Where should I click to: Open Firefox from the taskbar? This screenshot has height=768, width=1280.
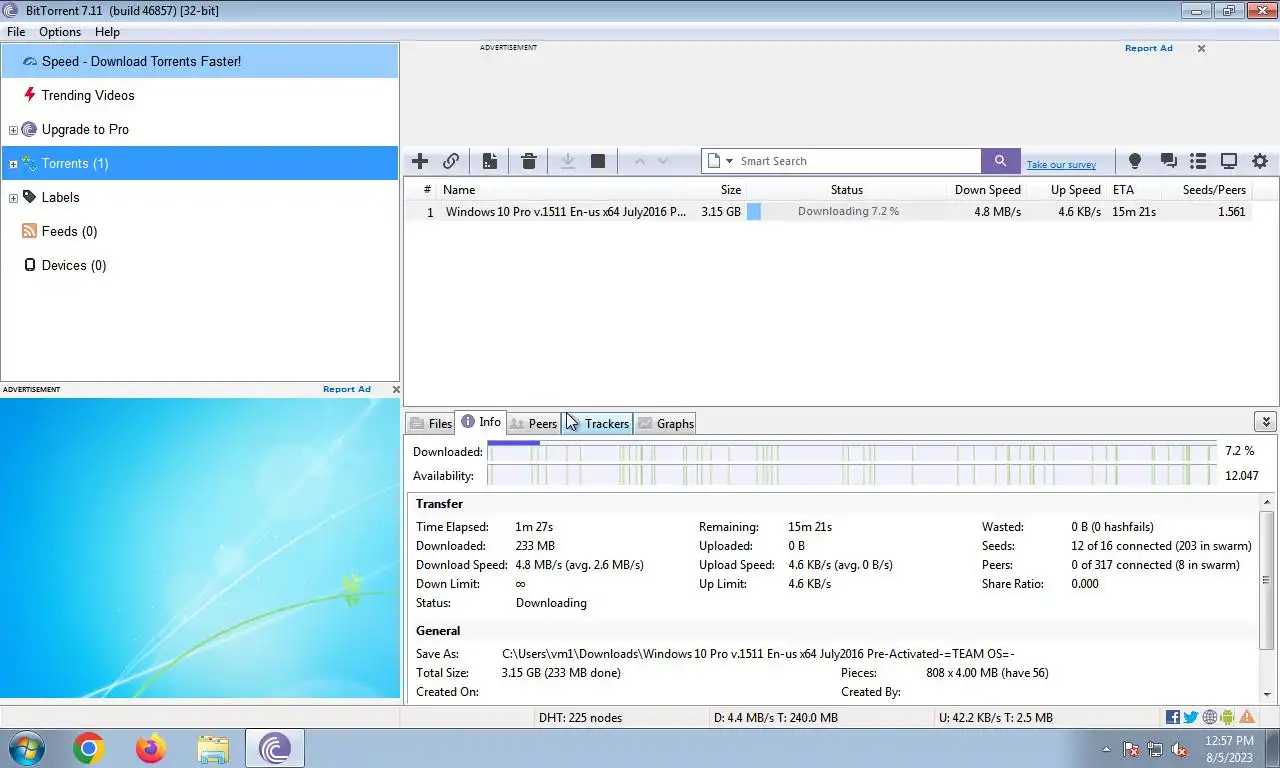click(x=151, y=748)
